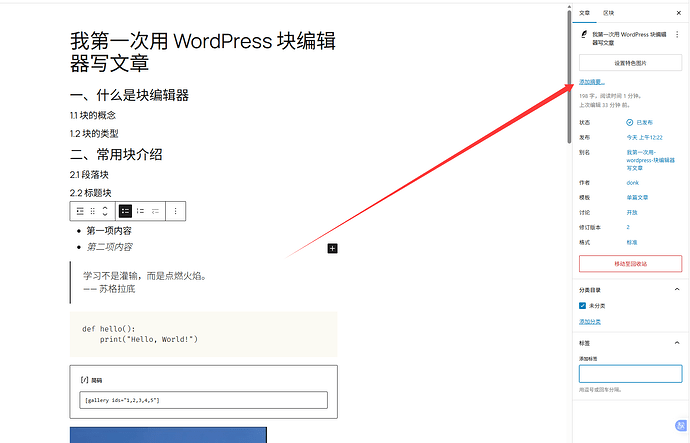Click the word count text 198 字

[x=586, y=95]
